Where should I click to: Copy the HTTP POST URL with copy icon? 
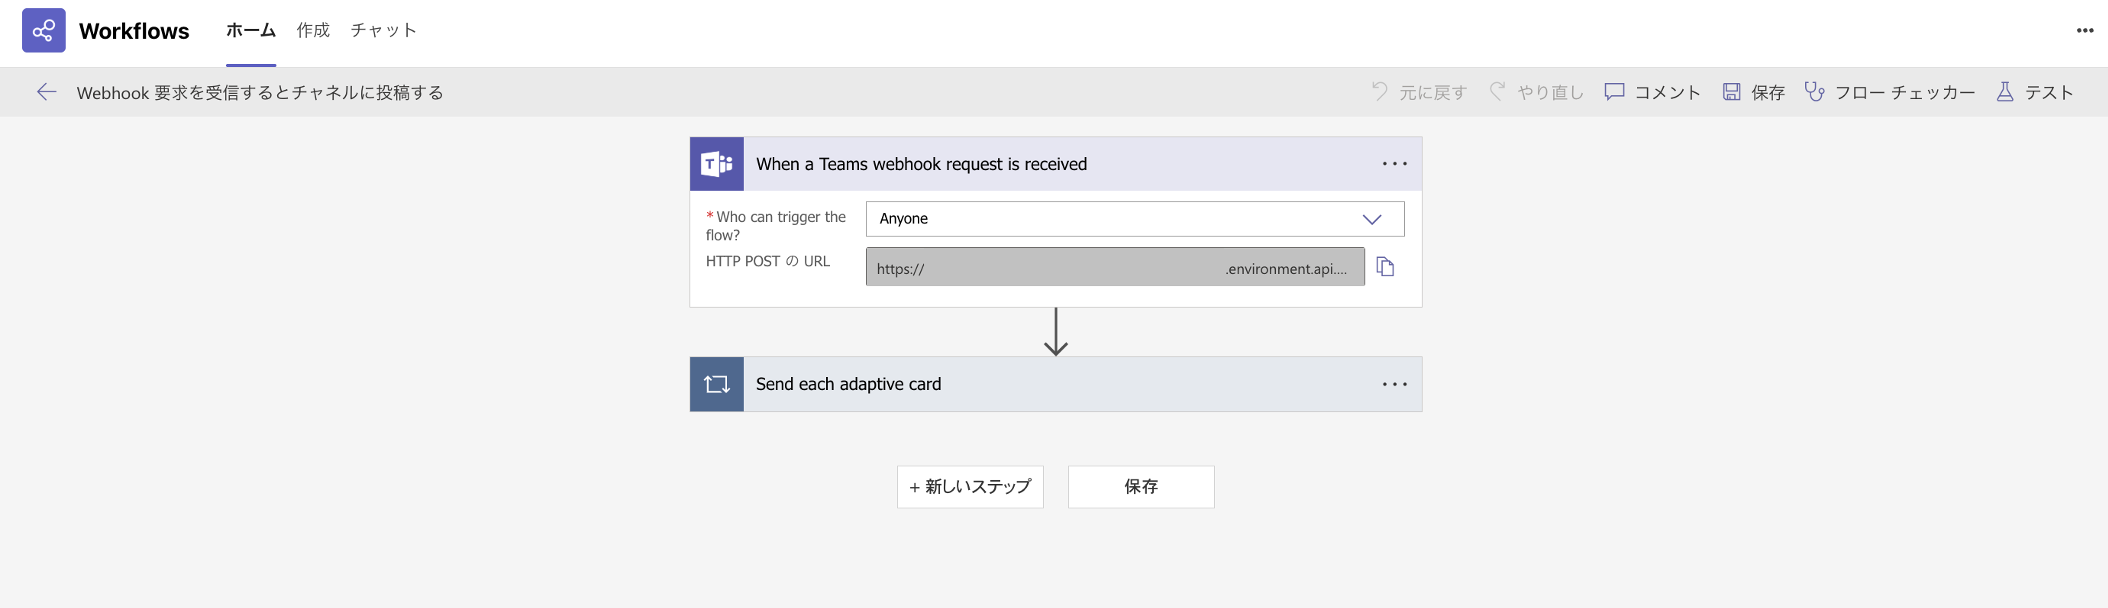1385,267
